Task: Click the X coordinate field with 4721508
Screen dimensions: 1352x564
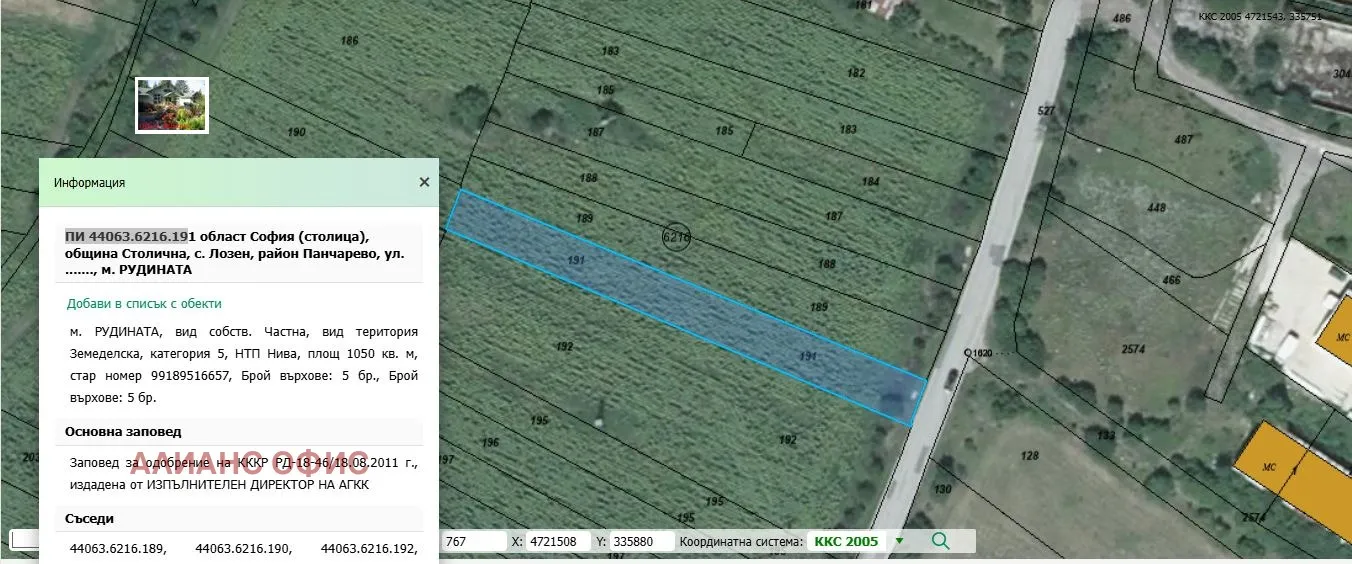Action: click(x=560, y=541)
